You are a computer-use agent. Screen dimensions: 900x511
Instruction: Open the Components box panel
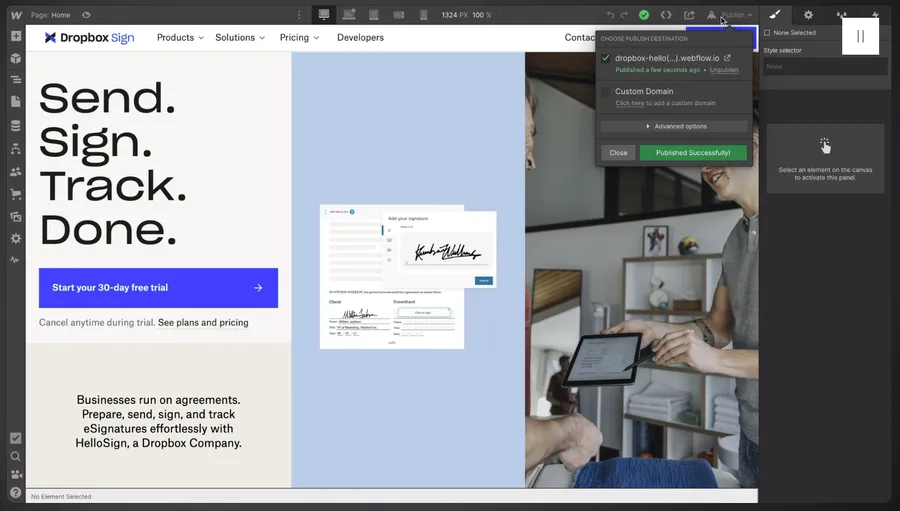tap(16, 58)
